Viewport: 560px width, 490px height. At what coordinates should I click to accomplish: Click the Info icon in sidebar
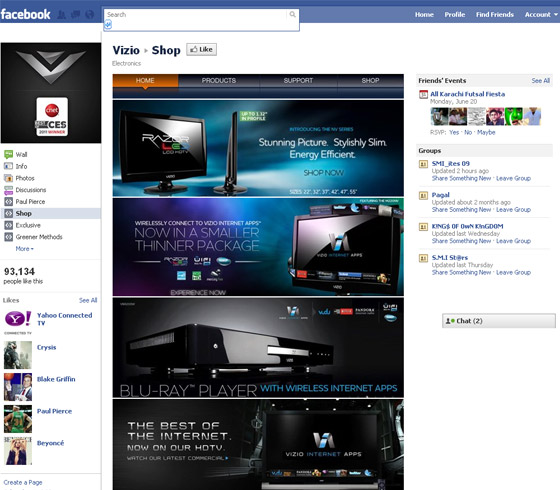[8, 166]
